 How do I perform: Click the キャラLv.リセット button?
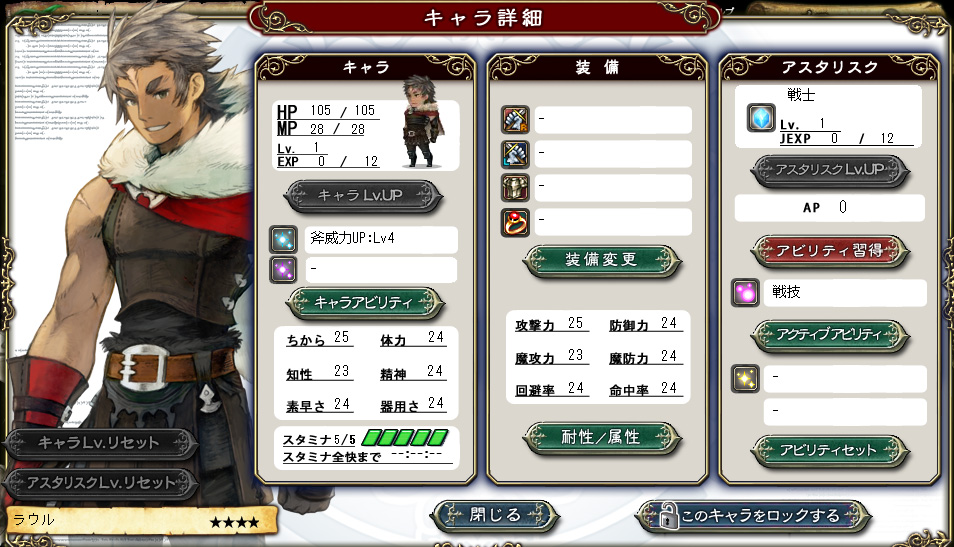coord(99,443)
